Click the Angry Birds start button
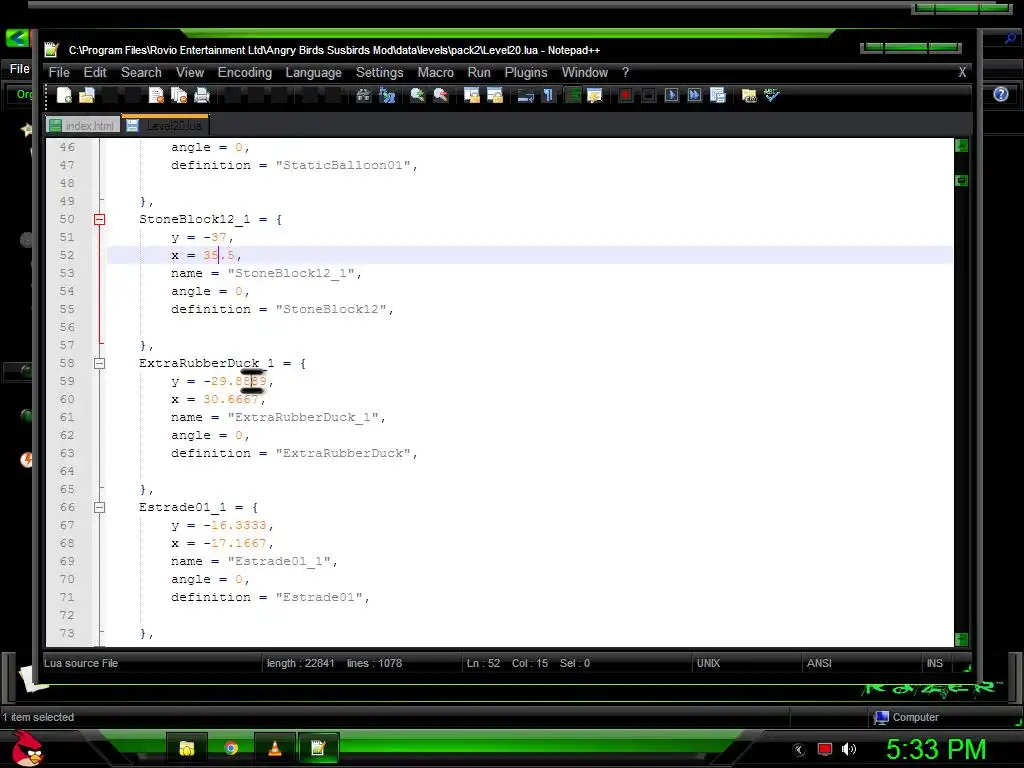Viewport: 1024px width, 768px height. tap(27, 748)
